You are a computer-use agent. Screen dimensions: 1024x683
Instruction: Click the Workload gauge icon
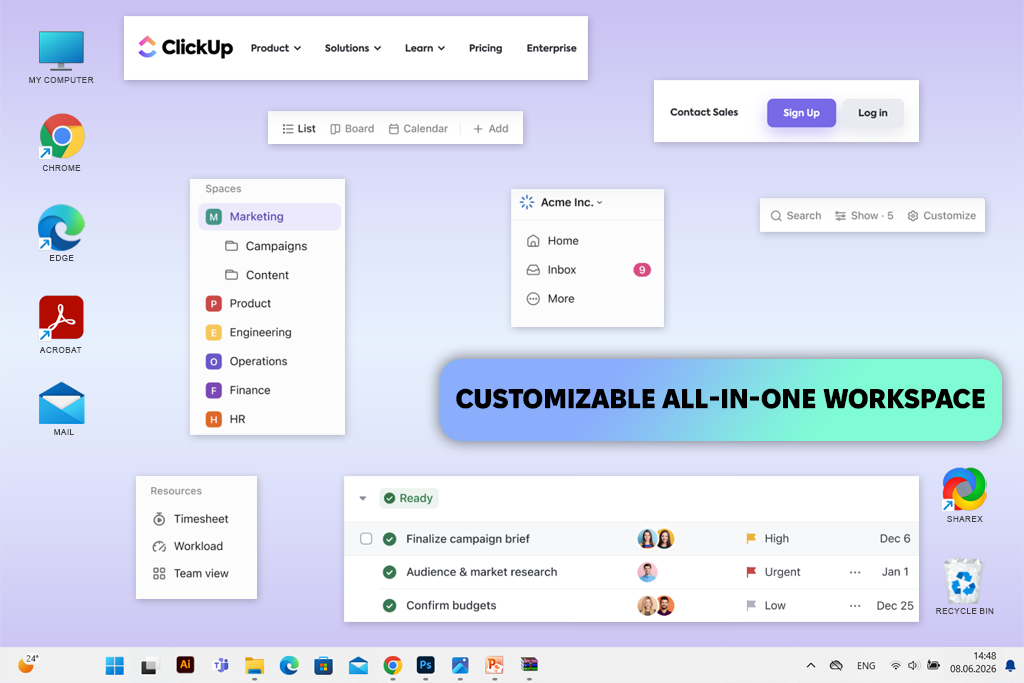tap(159, 547)
